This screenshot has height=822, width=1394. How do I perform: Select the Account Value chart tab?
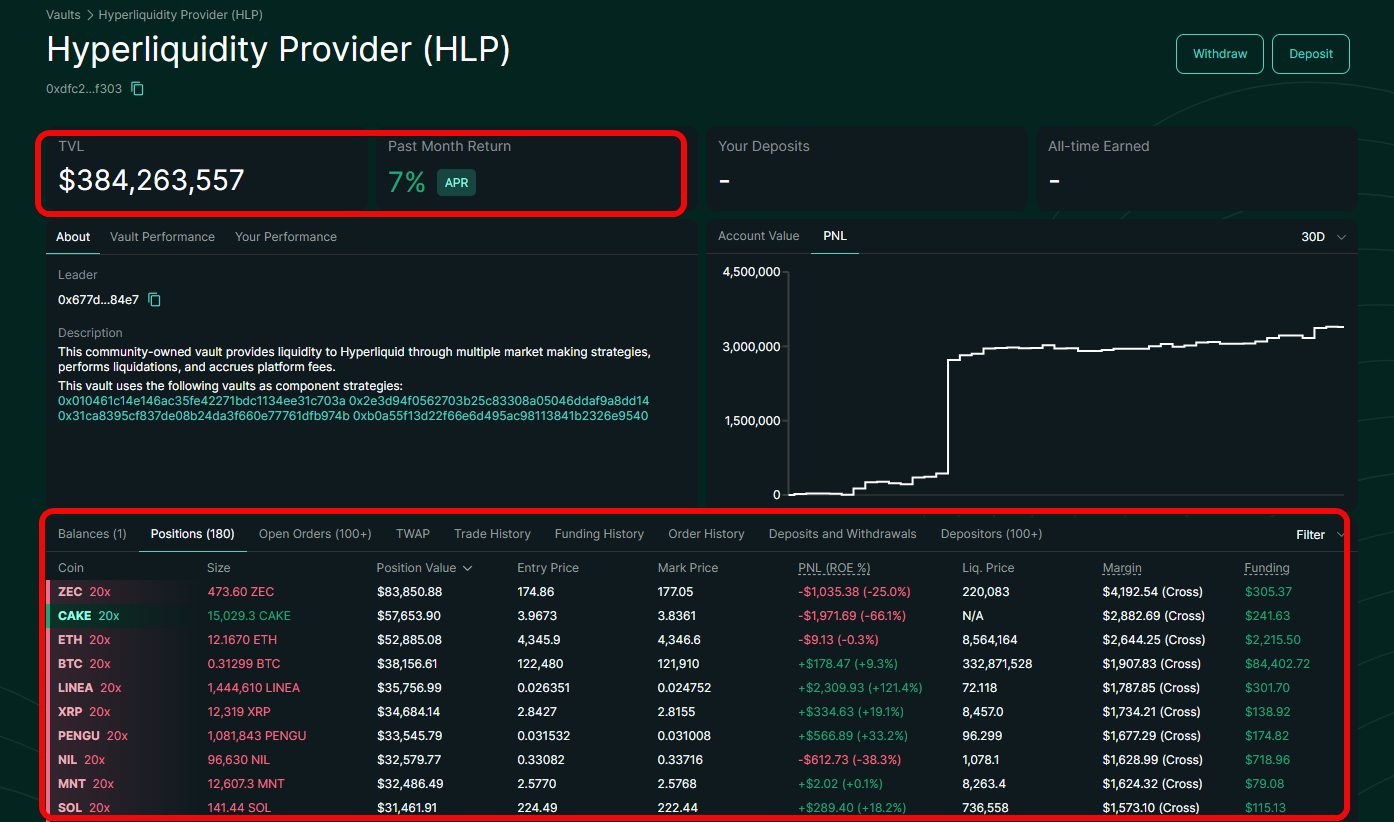click(758, 236)
